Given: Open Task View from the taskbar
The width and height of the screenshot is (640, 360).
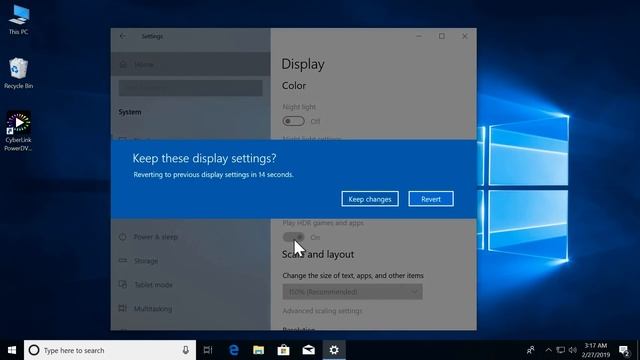Looking at the screenshot, I should tap(208, 350).
